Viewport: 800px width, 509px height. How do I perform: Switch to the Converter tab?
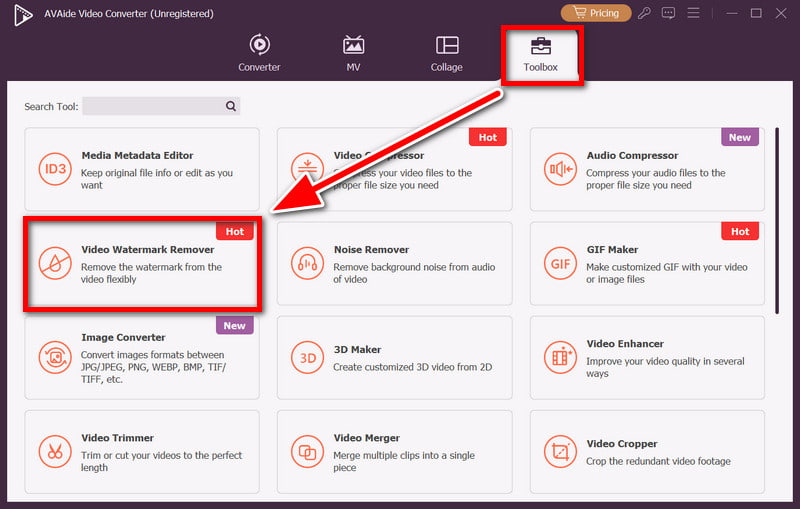tap(259, 53)
